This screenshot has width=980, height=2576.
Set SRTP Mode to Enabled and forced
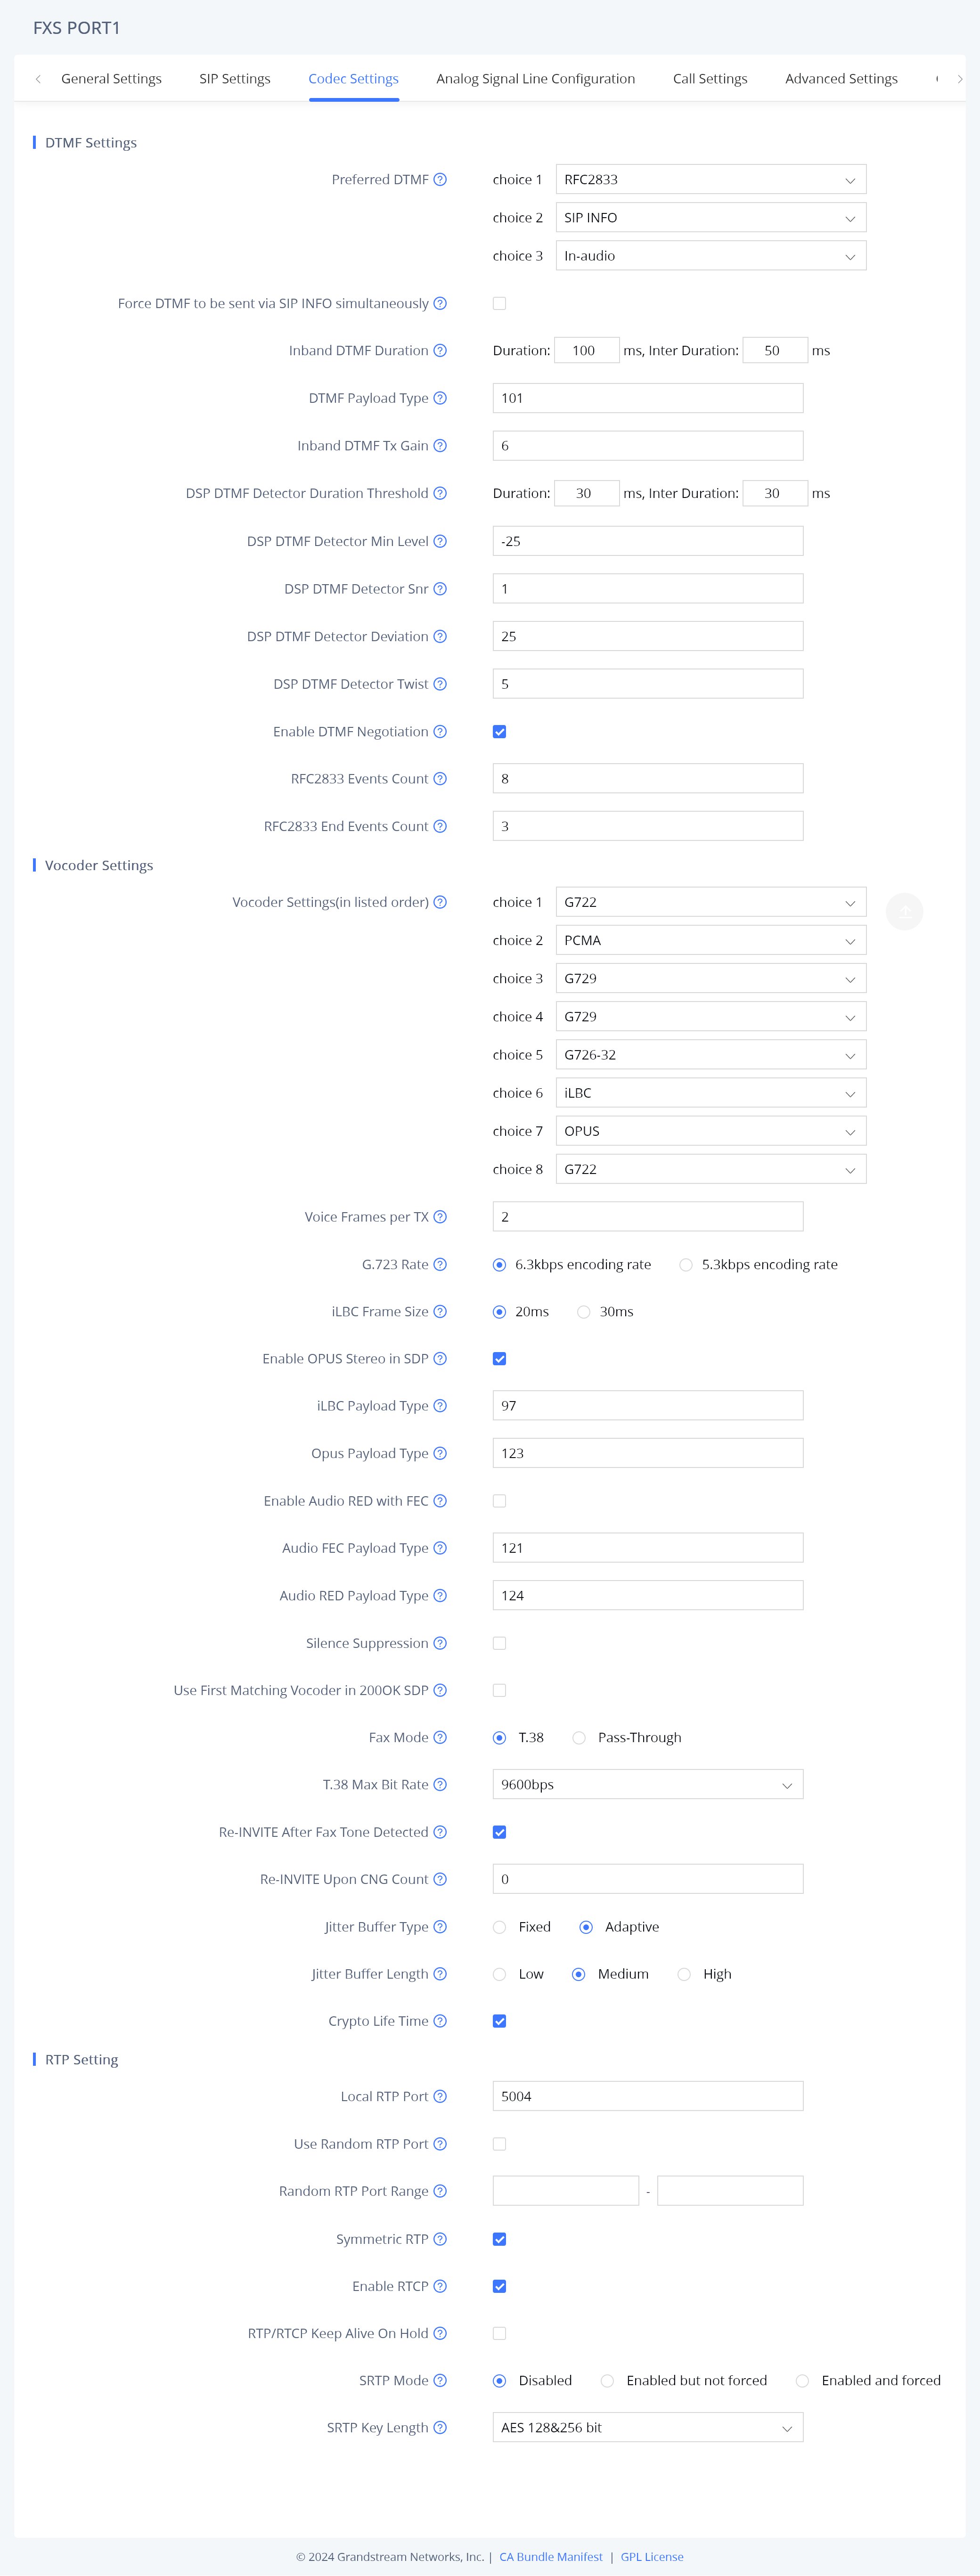pyautogui.click(x=802, y=2380)
